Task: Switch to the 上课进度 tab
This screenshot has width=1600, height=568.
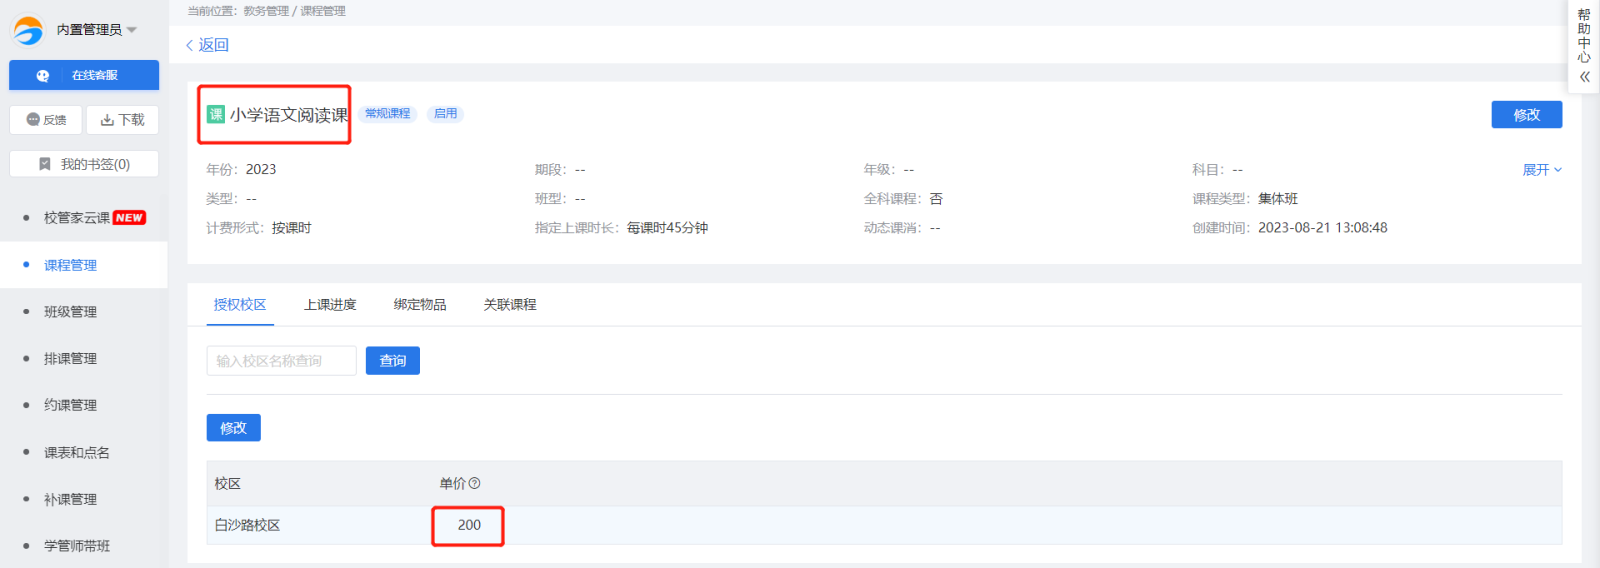Action: 330,304
